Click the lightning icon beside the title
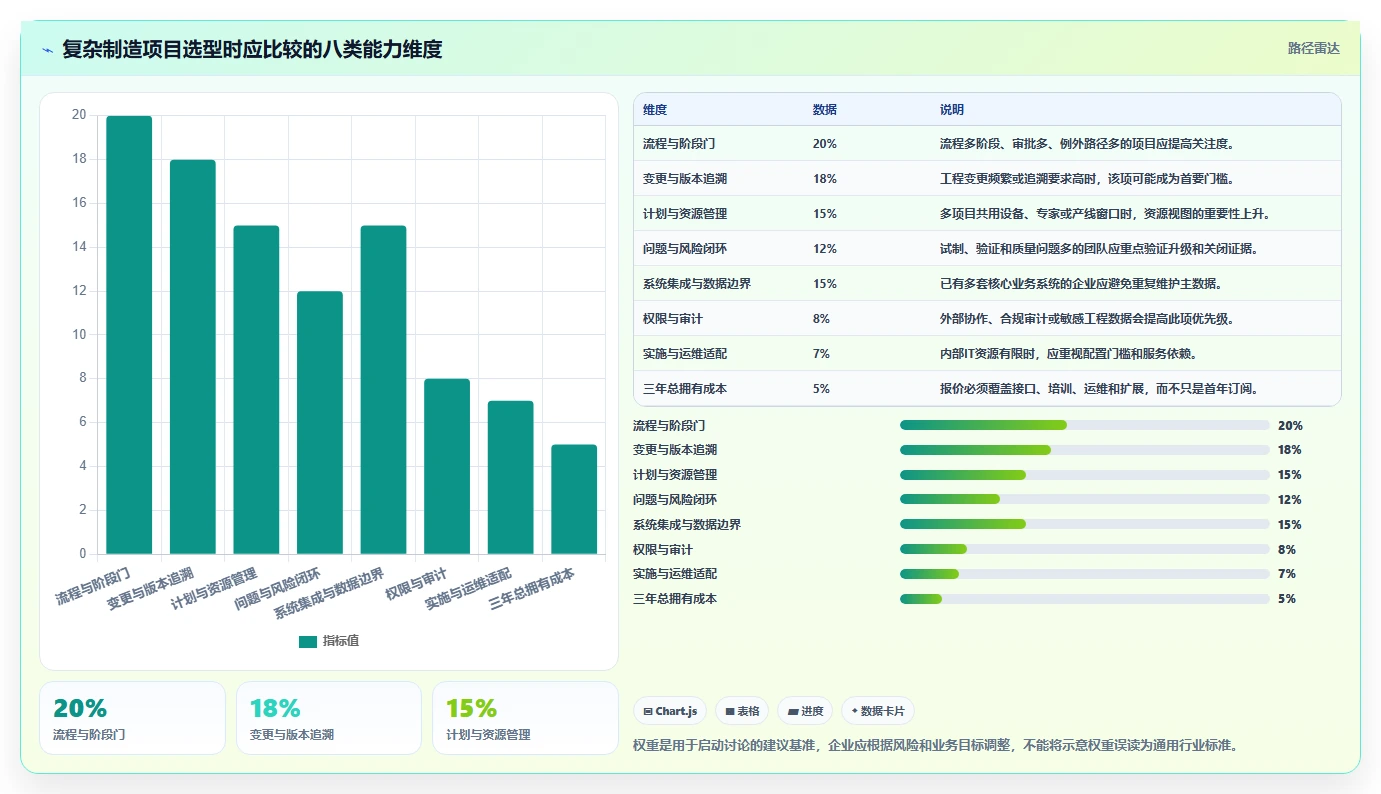Image resolution: width=1381 pixels, height=794 pixels. tap(47, 50)
